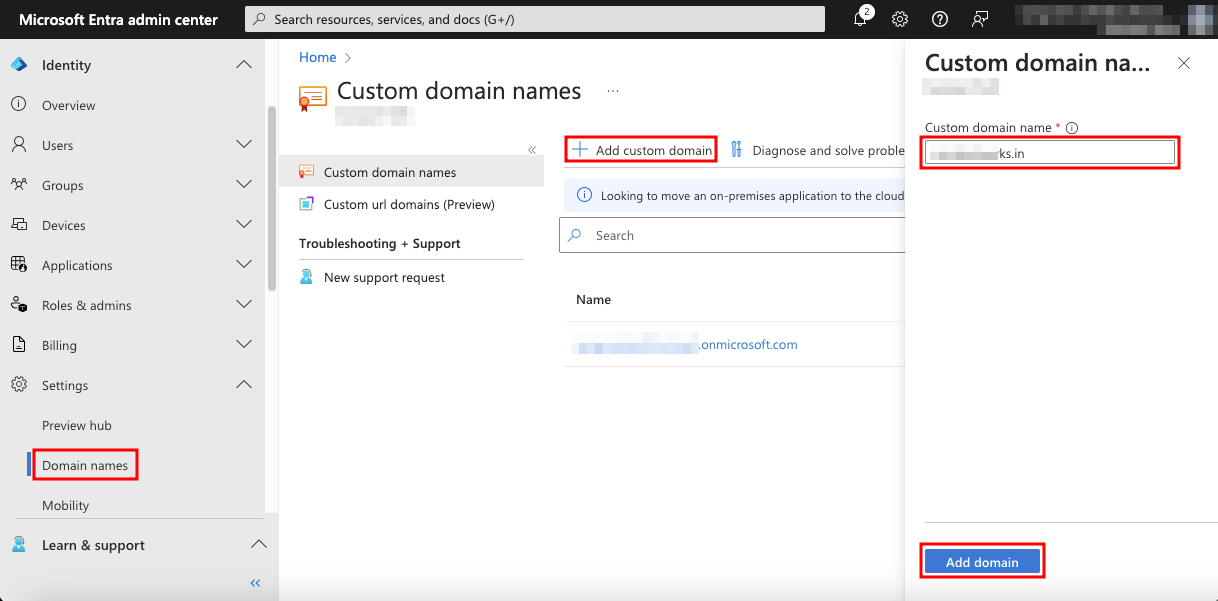Expand the Users section chevron
The height and width of the screenshot is (601, 1218).
coord(244,145)
